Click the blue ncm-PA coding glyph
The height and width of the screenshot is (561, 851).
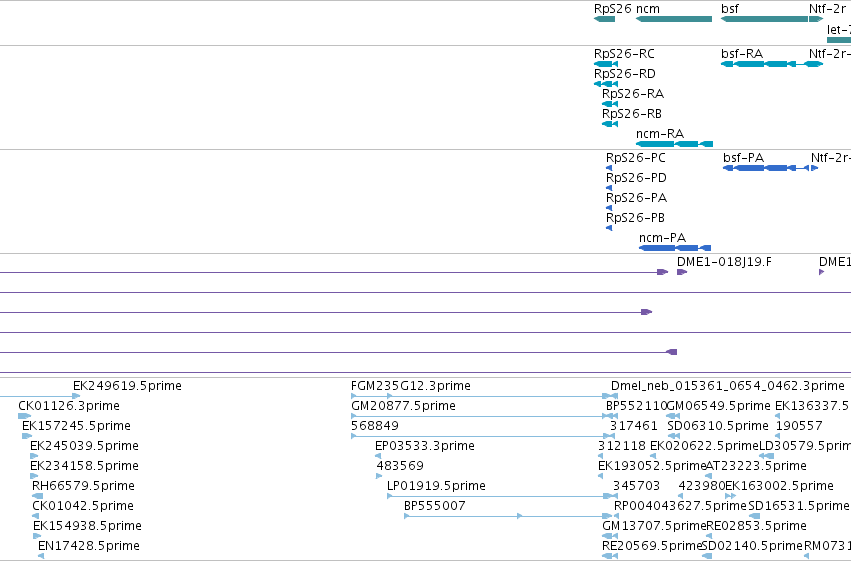[x=675, y=248]
